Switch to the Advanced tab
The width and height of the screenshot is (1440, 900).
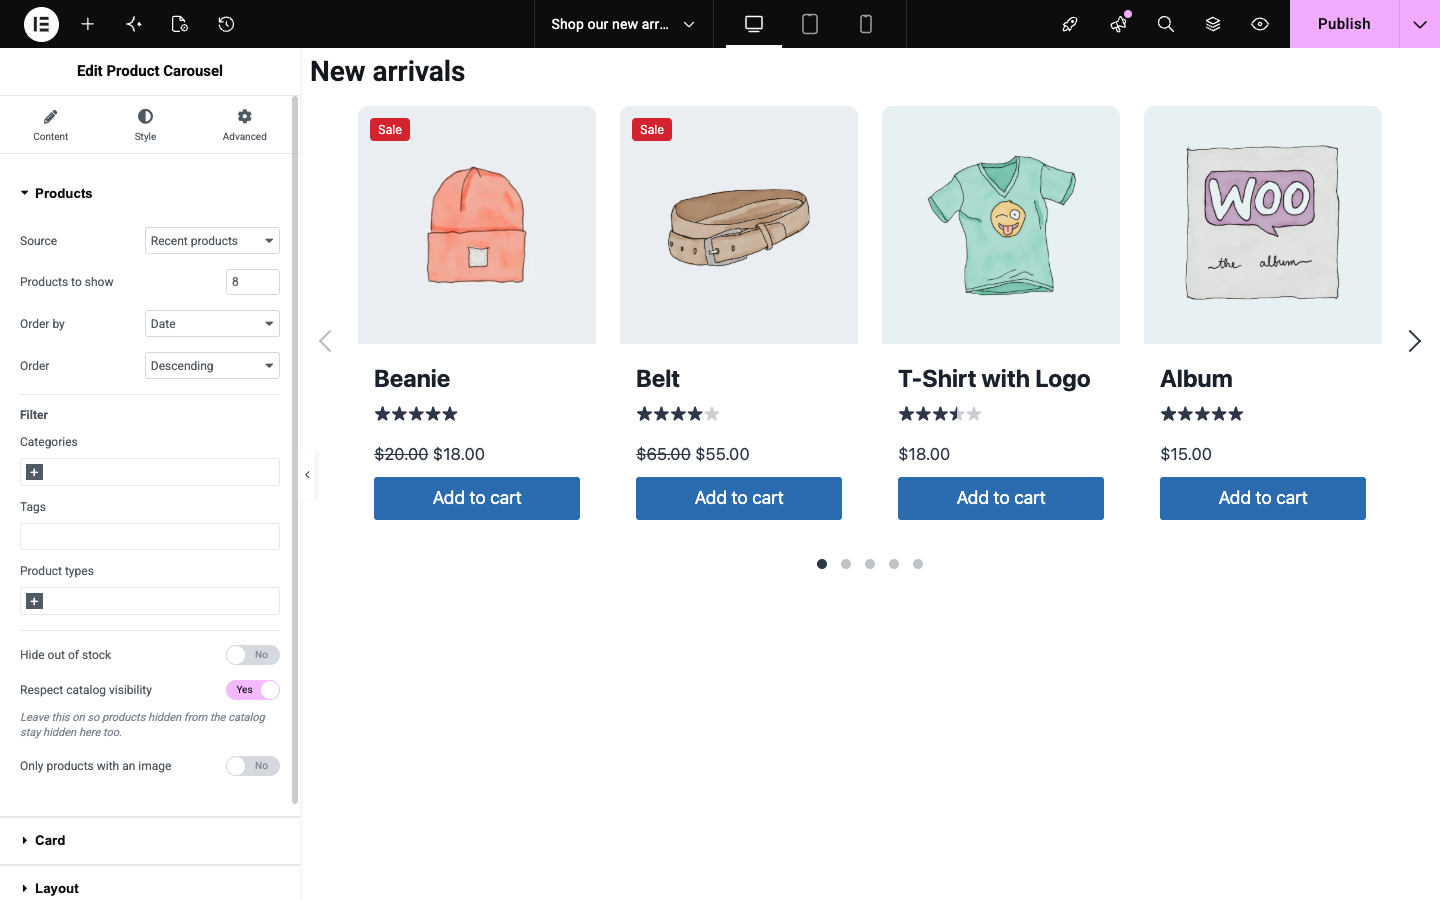[x=245, y=125]
